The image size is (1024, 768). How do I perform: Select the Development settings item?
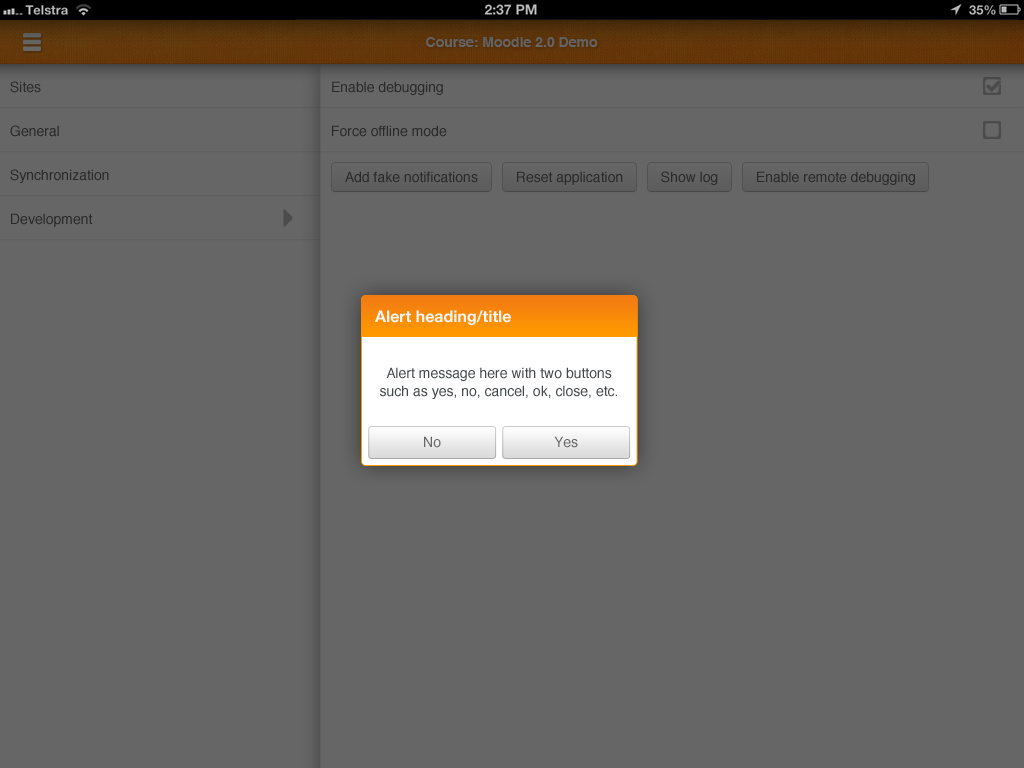(160, 218)
